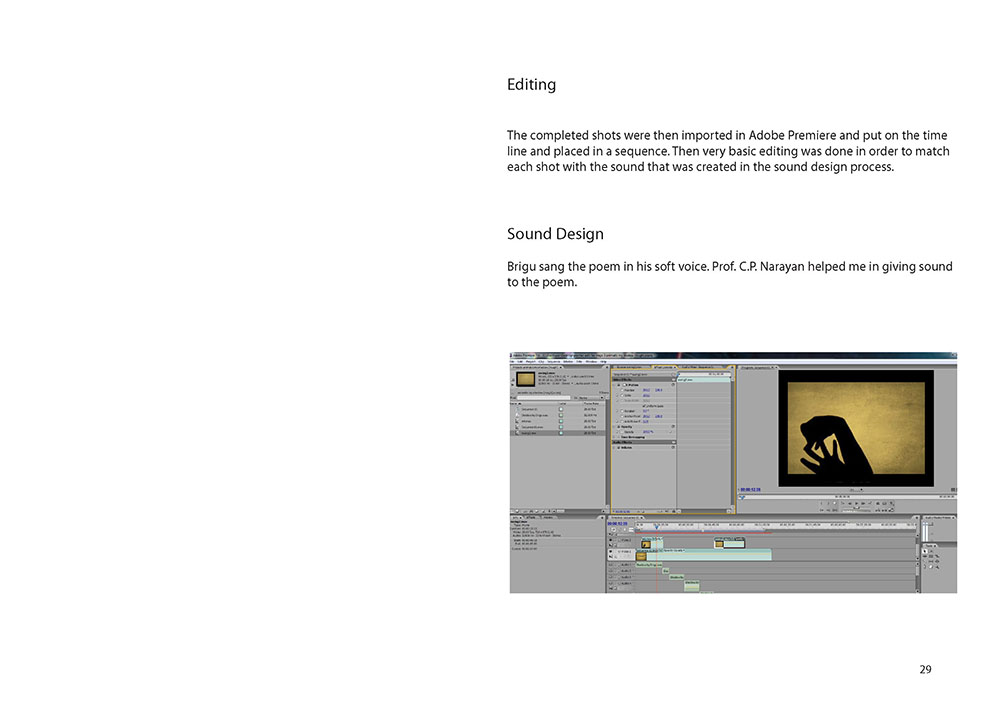Mute the Audio 3 track output
The width and height of the screenshot is (1000, 707).
[611, 577]
